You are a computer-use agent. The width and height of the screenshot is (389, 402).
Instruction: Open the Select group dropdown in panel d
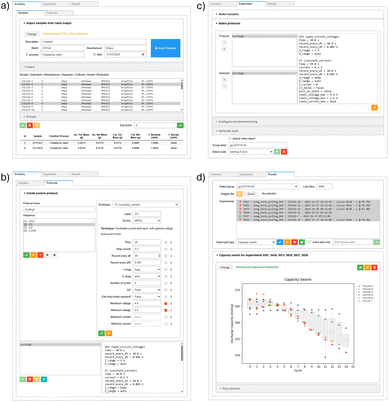click(267, 187)
